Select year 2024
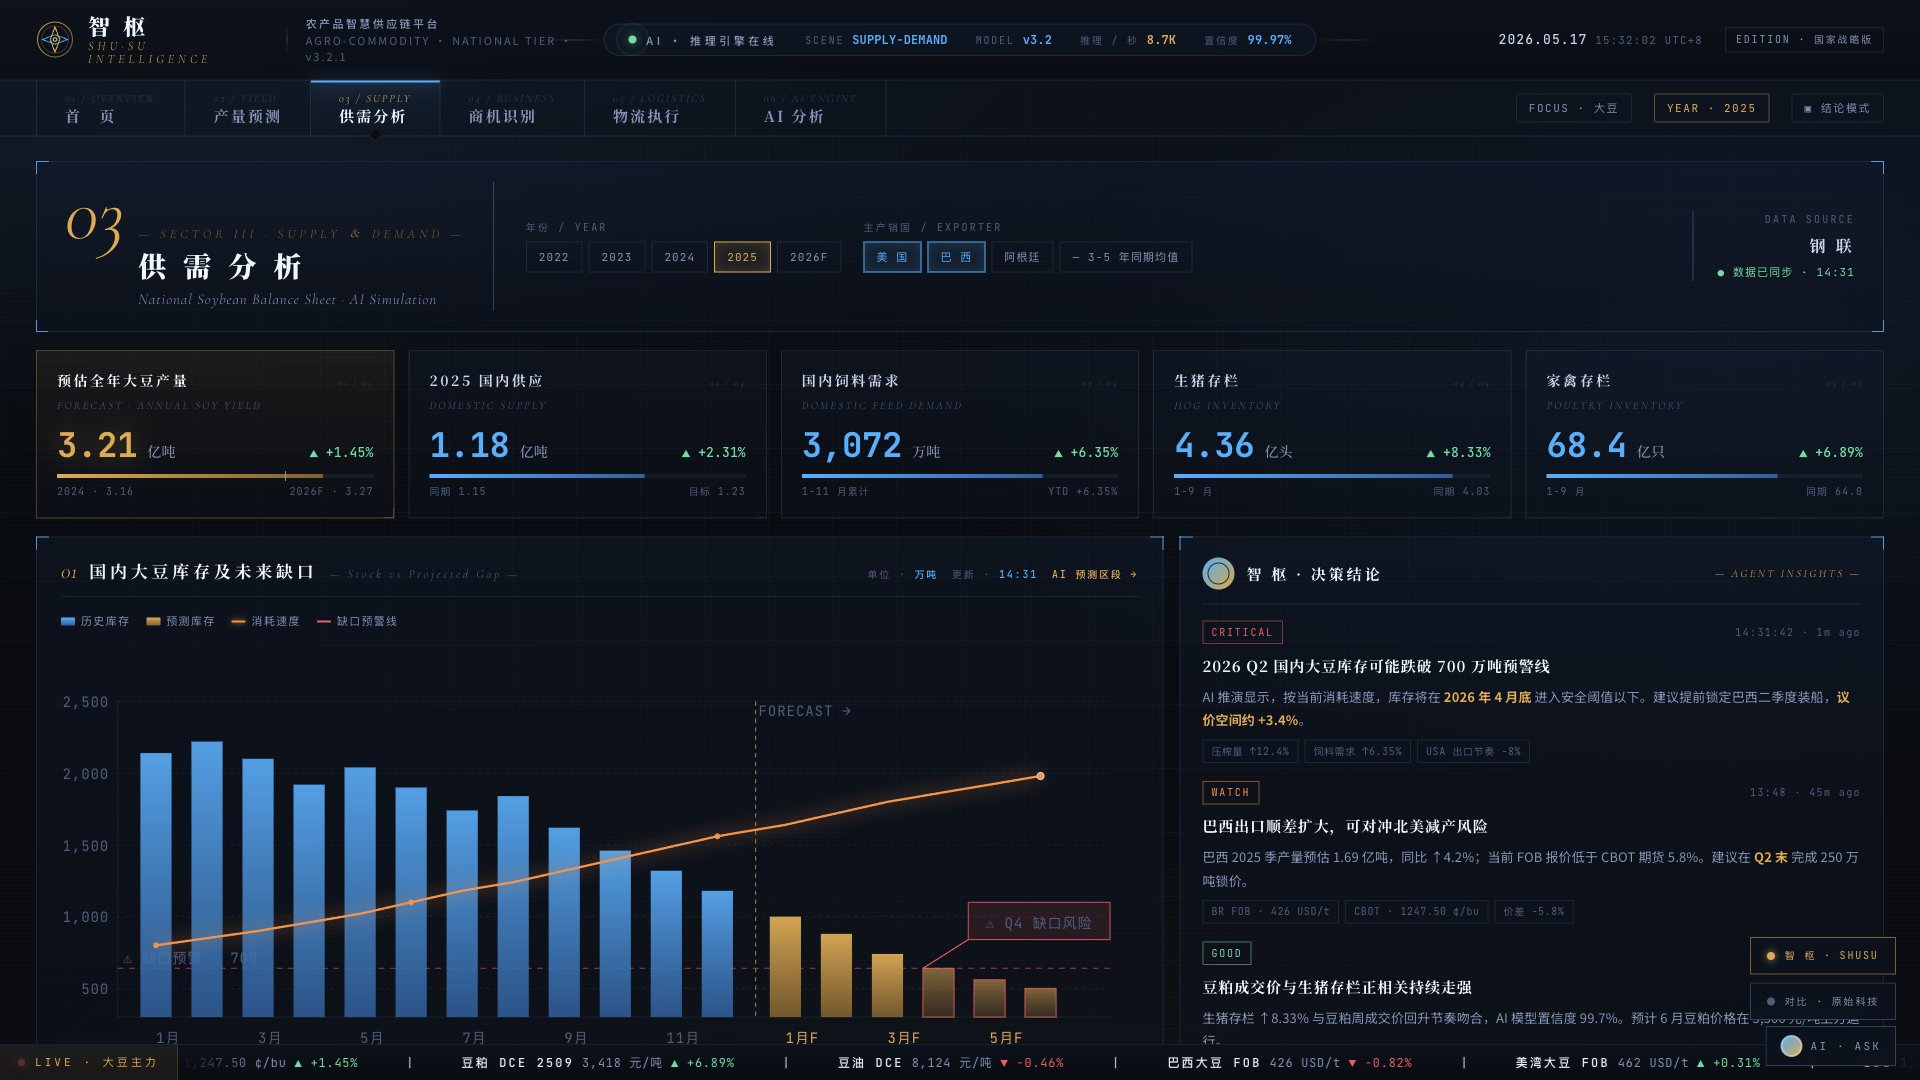 [679, 257]
